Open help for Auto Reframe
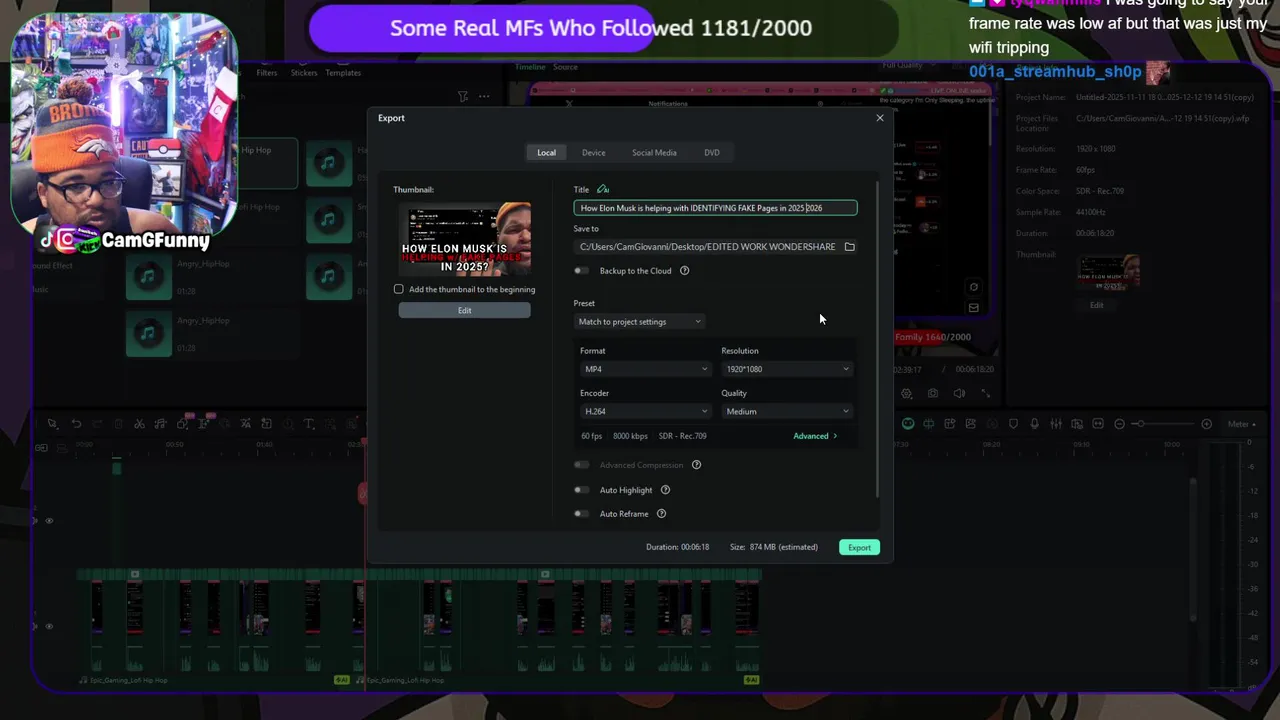Image resolution: width=1280 pixels, height=720 pixels. pos(662,514)
